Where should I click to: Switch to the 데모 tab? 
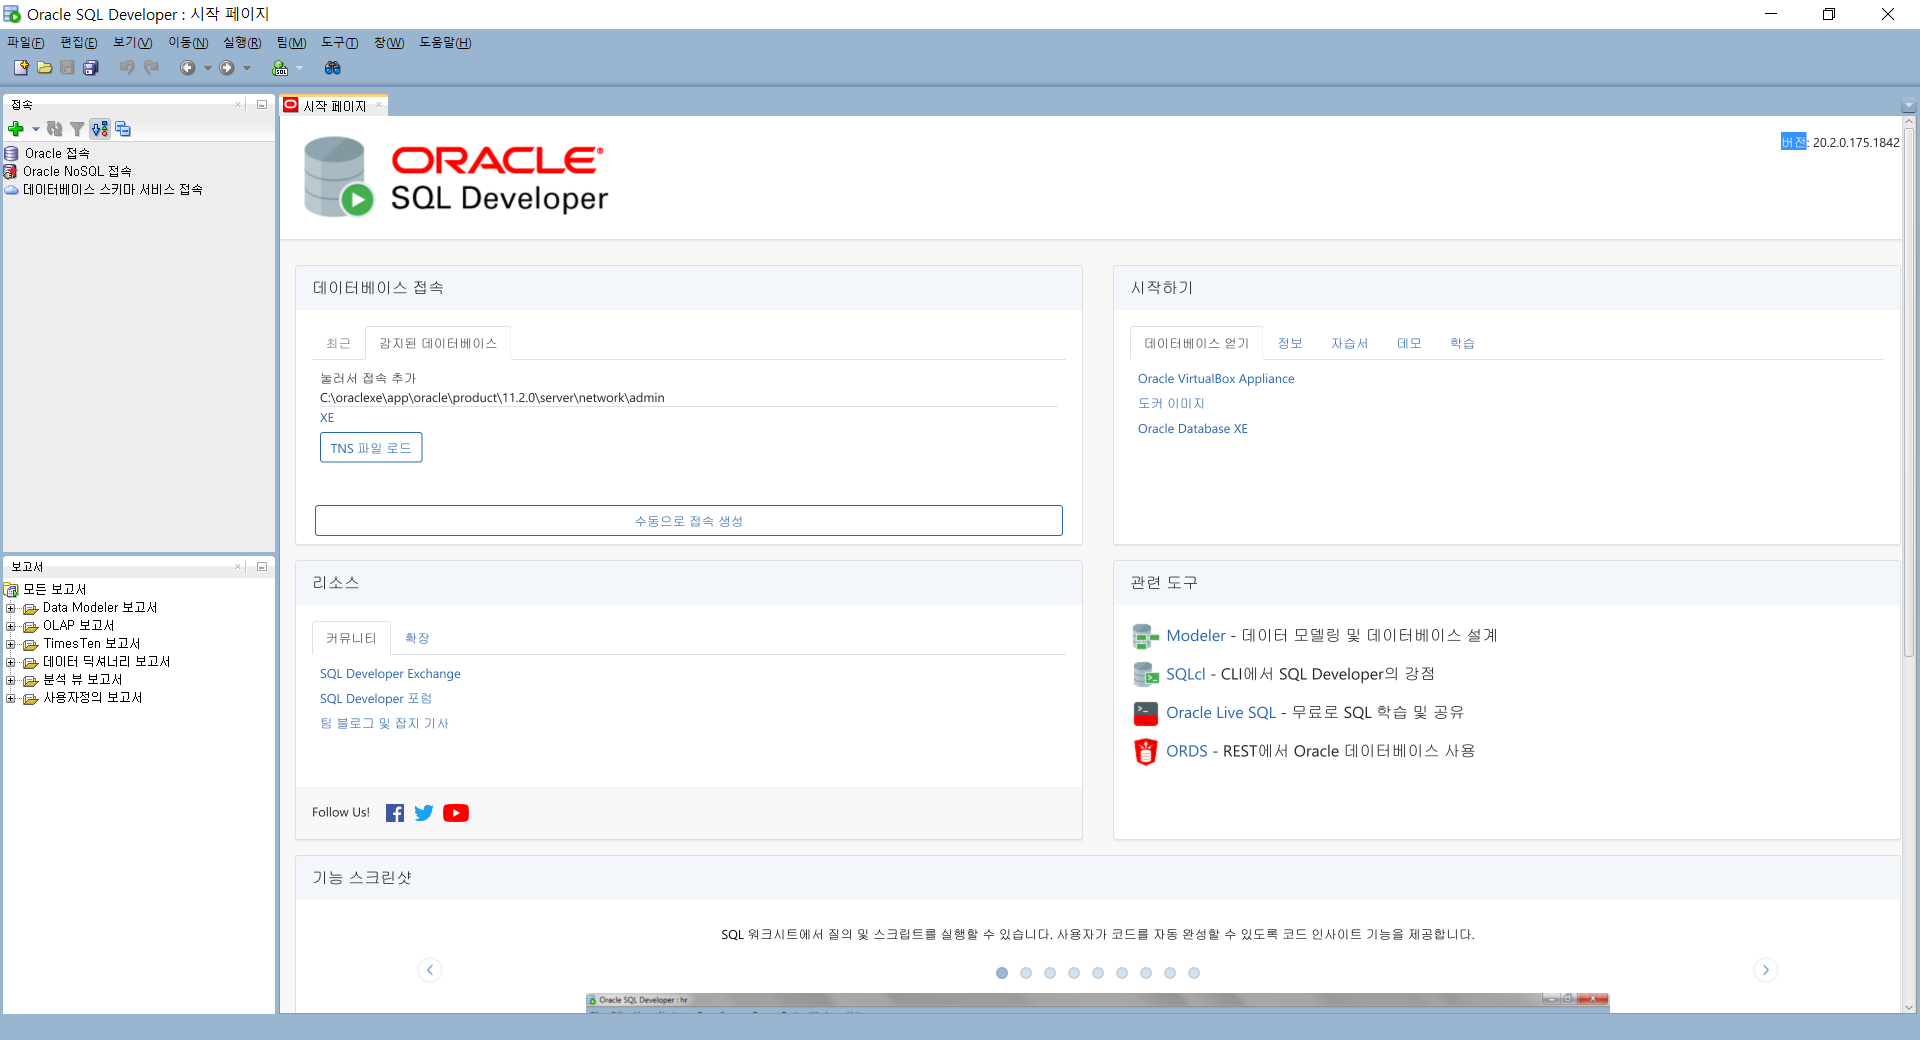(1409, 343)
